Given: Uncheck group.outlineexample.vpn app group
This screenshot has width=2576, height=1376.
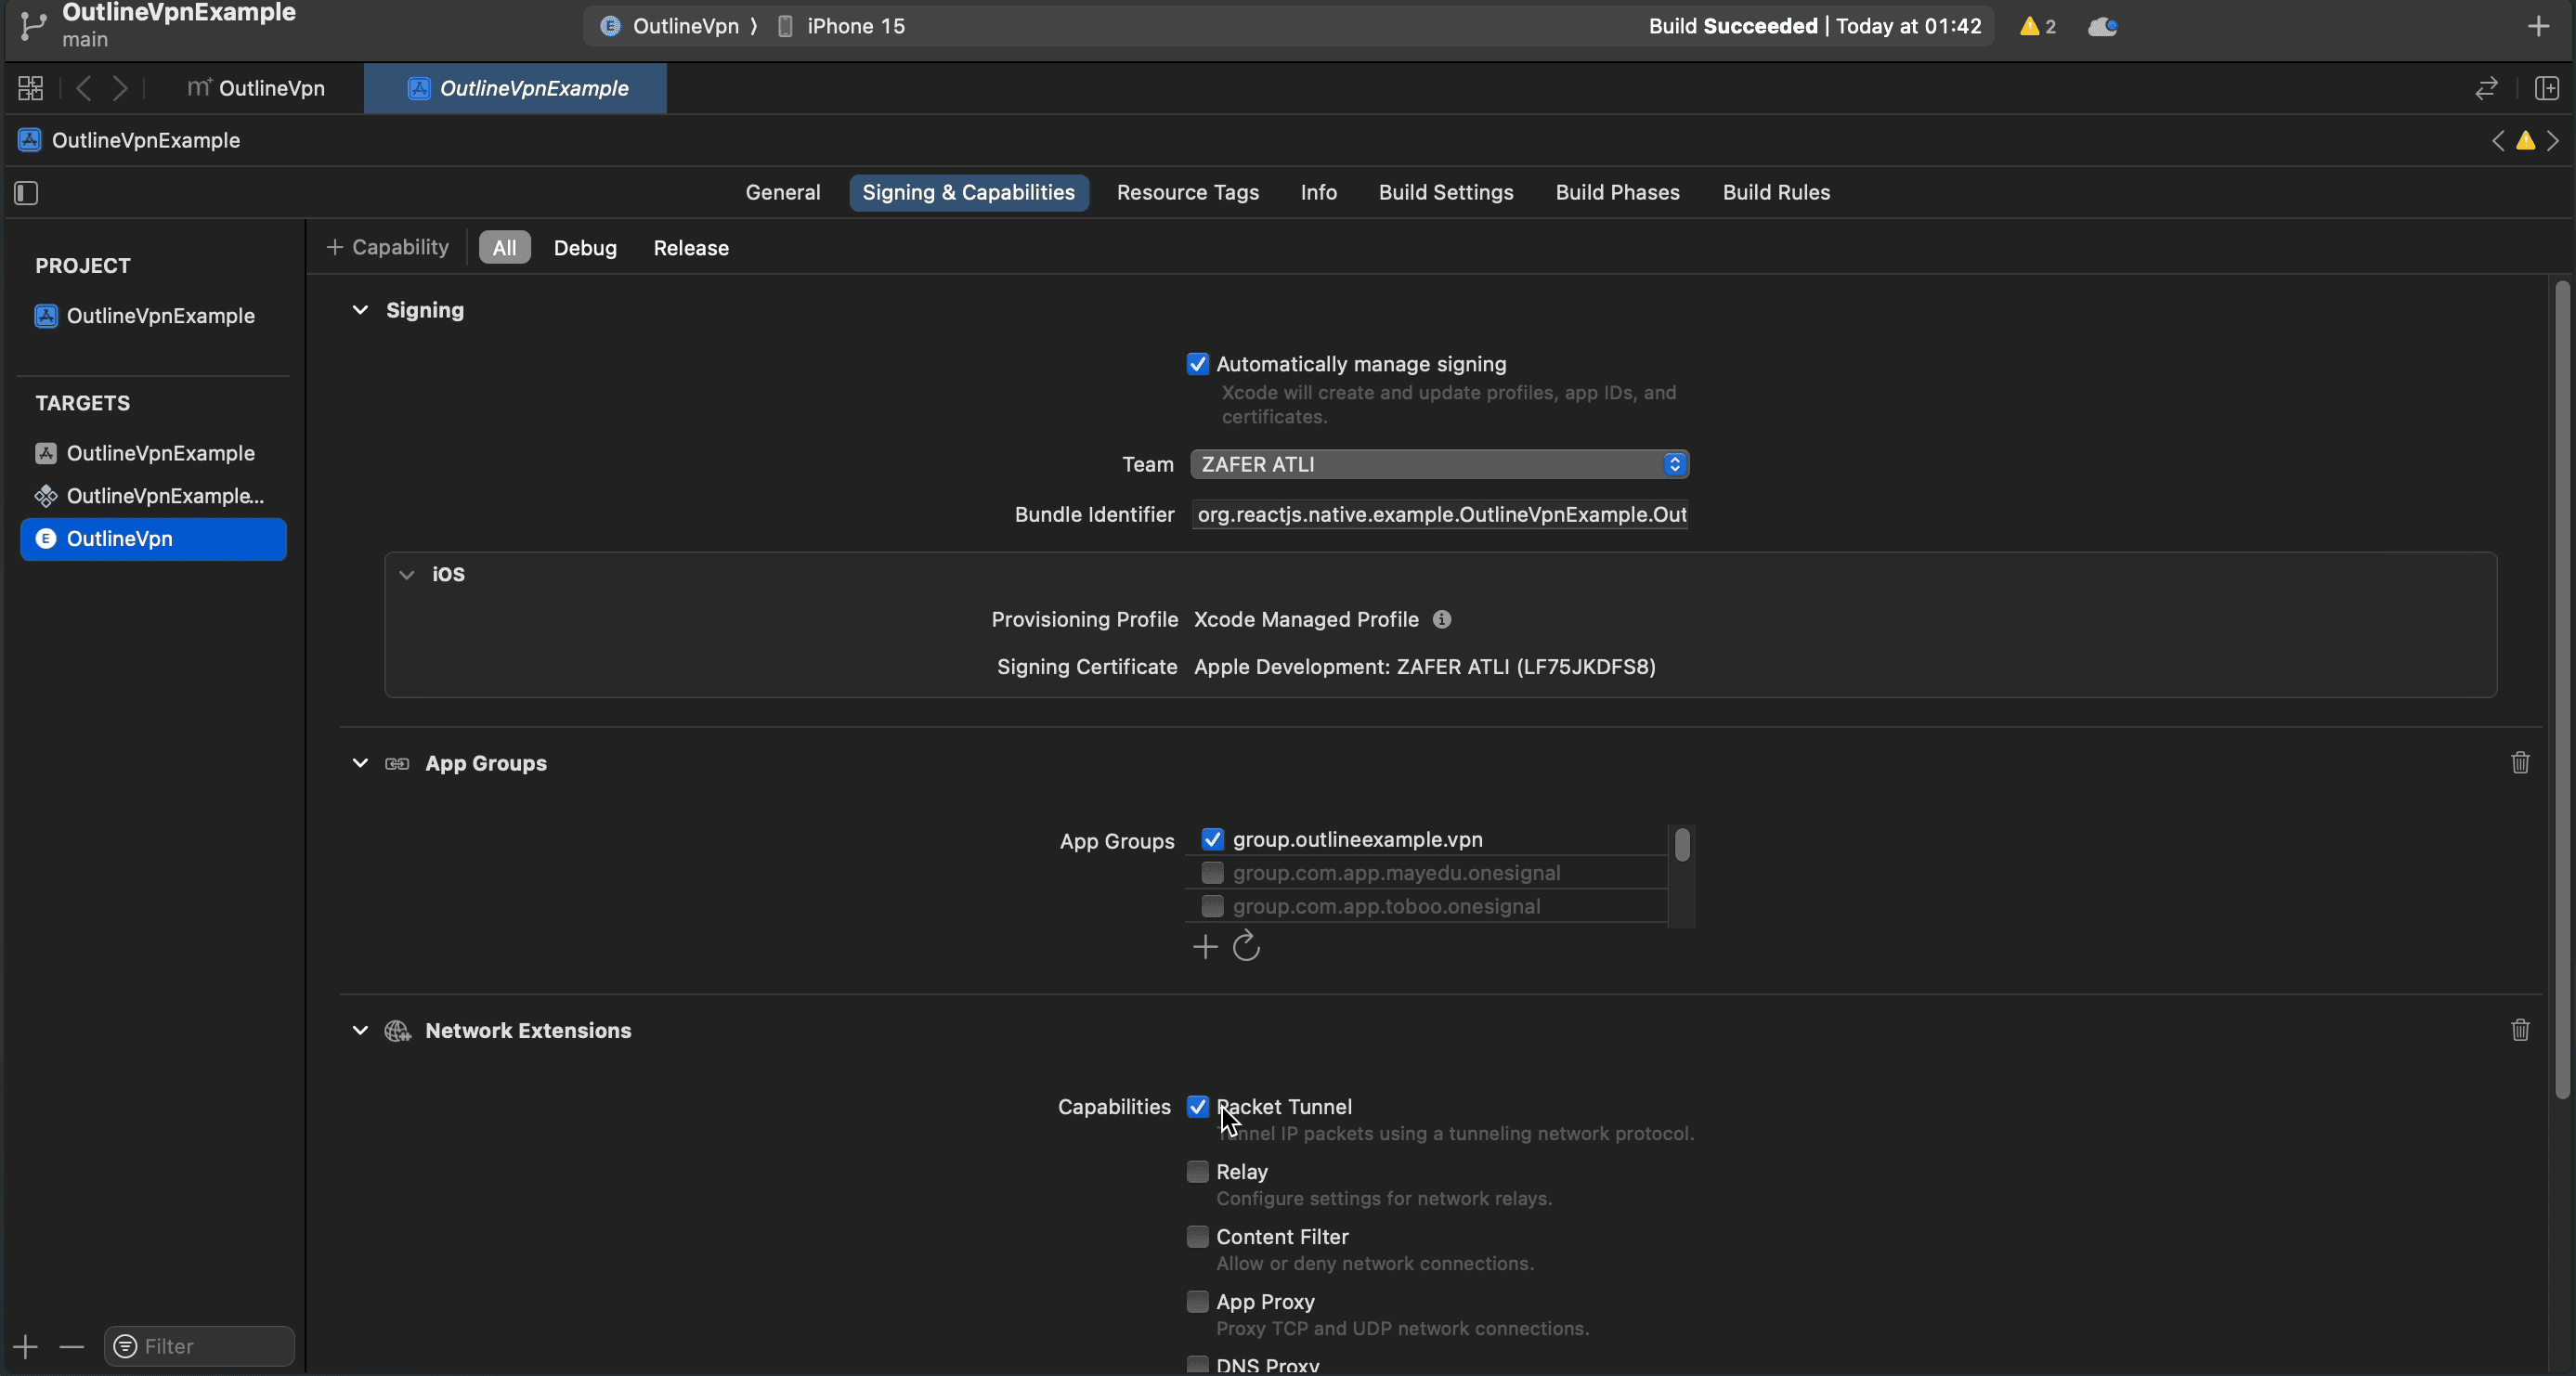Looking at the screenshot, I should click(x=1212, y=839).
